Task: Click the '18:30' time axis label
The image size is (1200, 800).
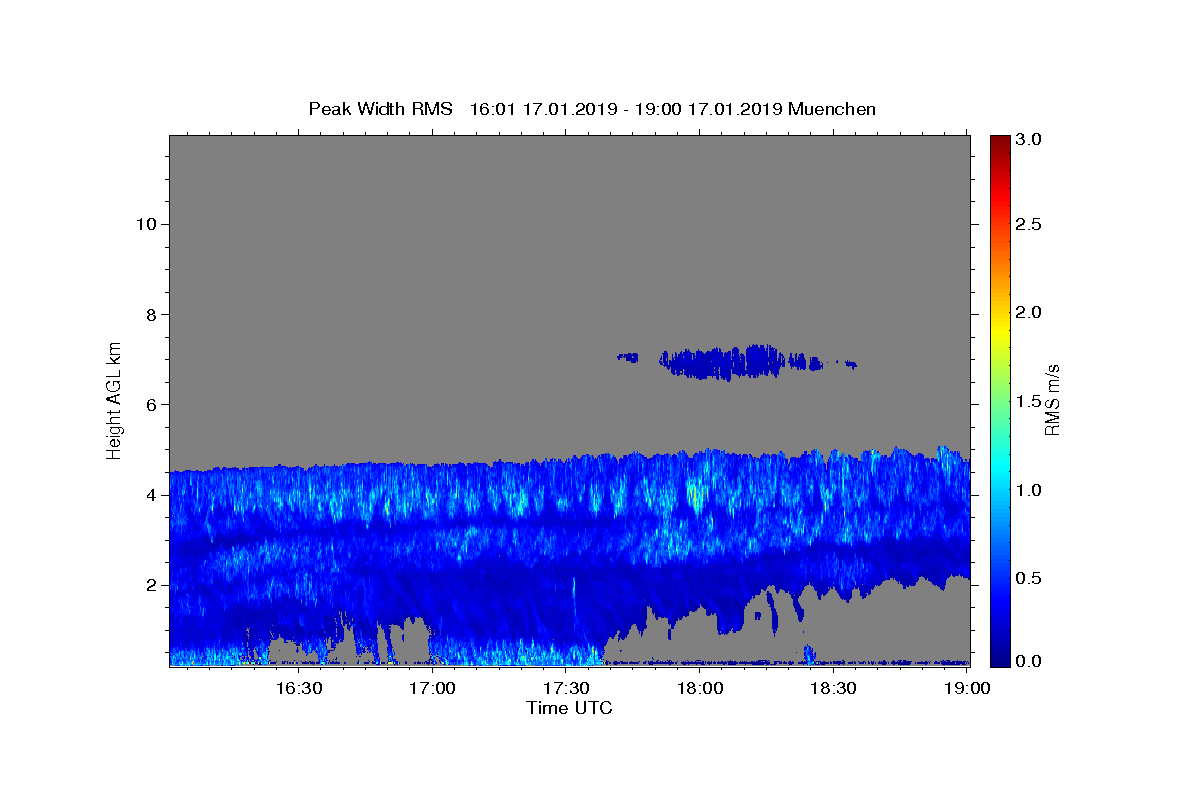Action: point(833,688)
